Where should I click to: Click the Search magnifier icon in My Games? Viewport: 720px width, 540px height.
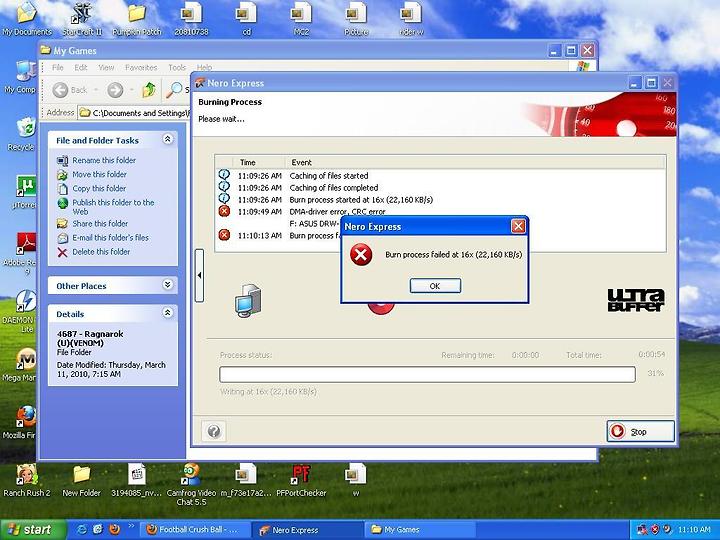174,90
